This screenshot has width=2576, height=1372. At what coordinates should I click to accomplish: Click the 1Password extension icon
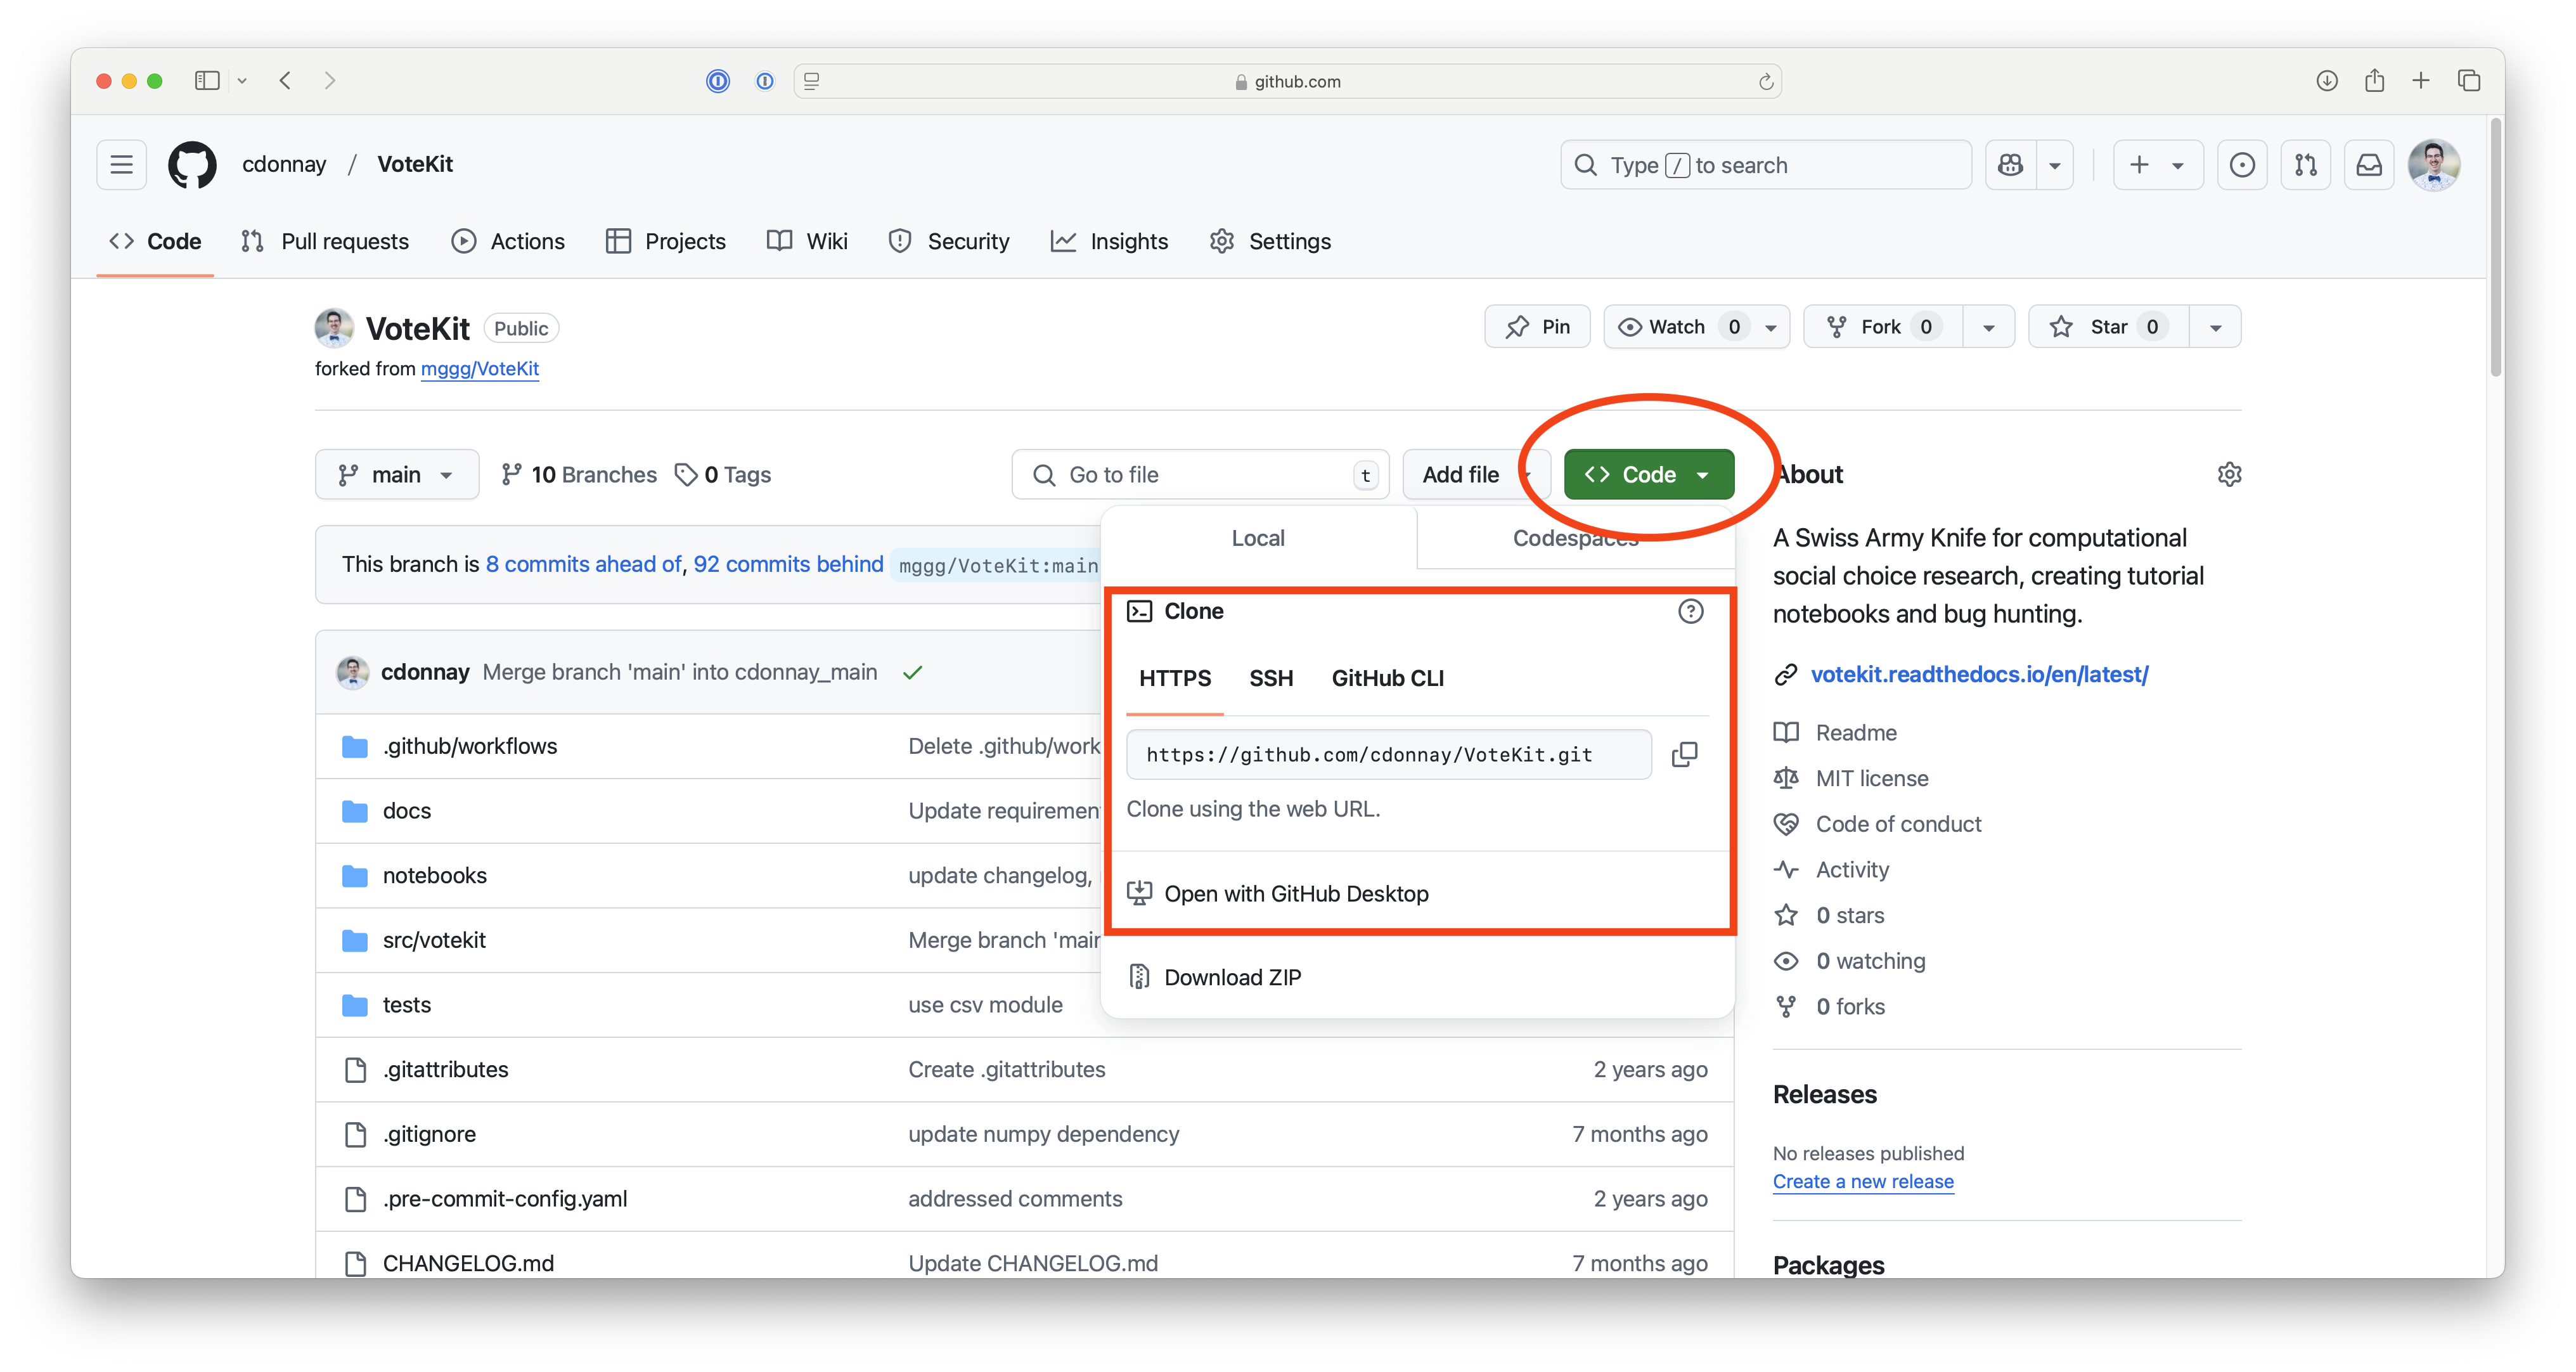click(718, 81)
